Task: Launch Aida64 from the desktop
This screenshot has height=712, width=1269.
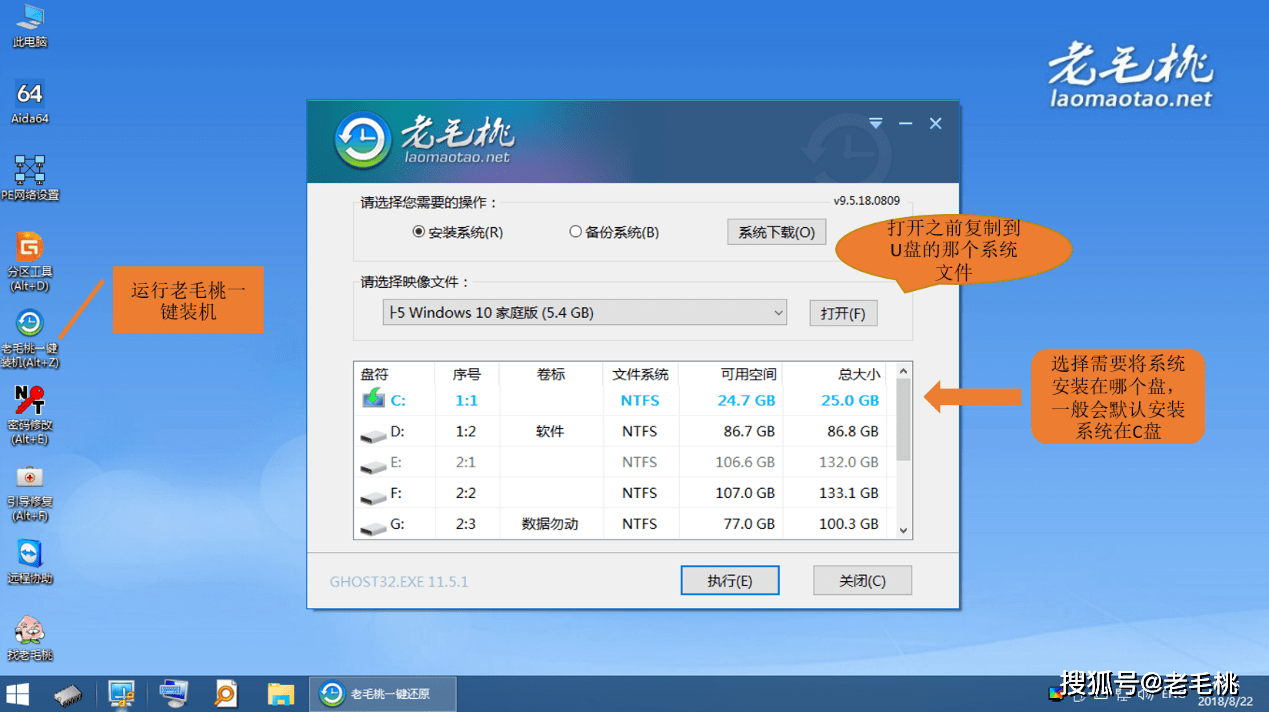Action: (x=29, y=100)
